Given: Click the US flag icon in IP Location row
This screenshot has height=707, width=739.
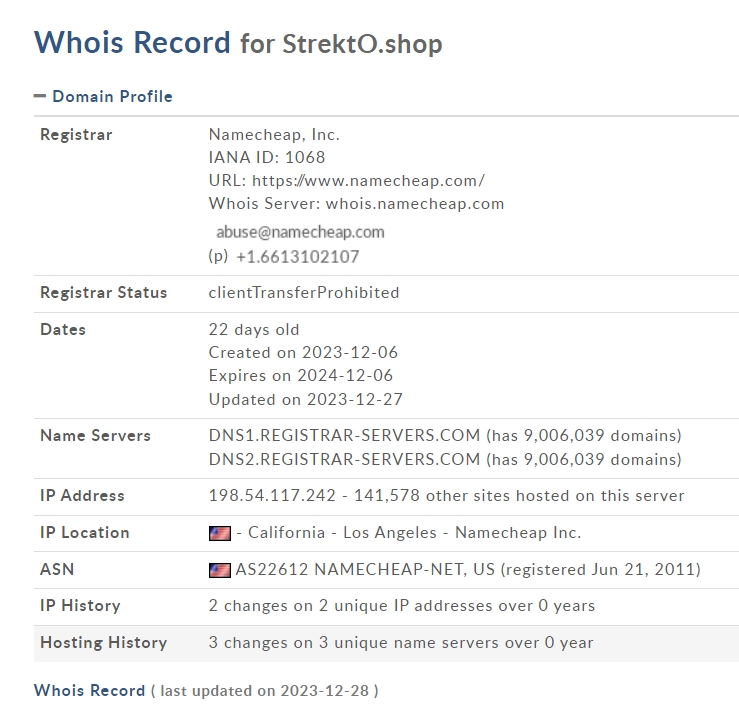Looking at the screenshot, I should coord(220,533).
